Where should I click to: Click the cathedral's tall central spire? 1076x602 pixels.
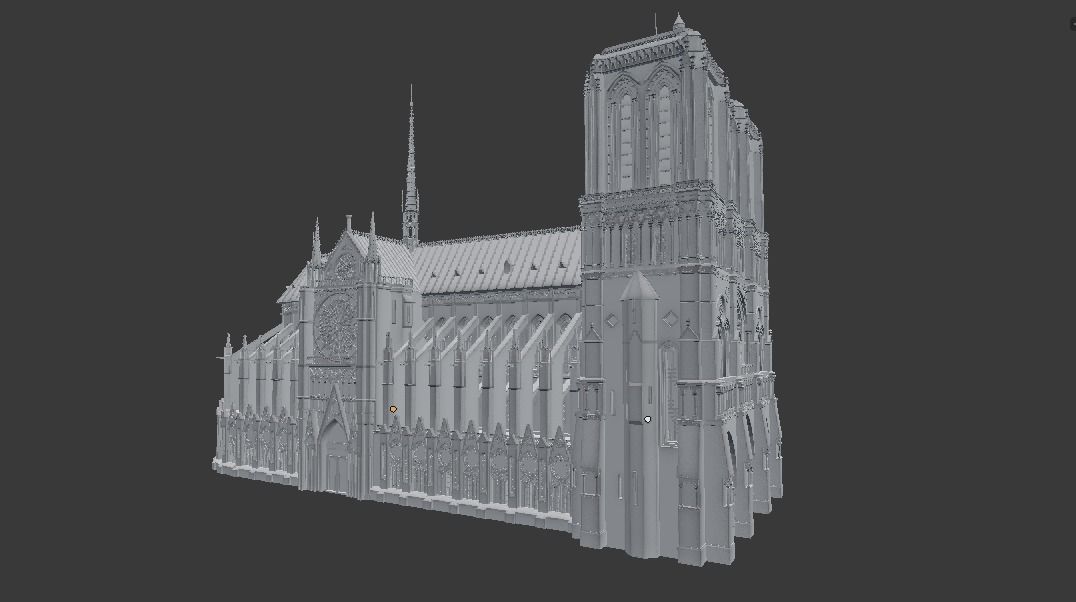[x=410, y=165]
